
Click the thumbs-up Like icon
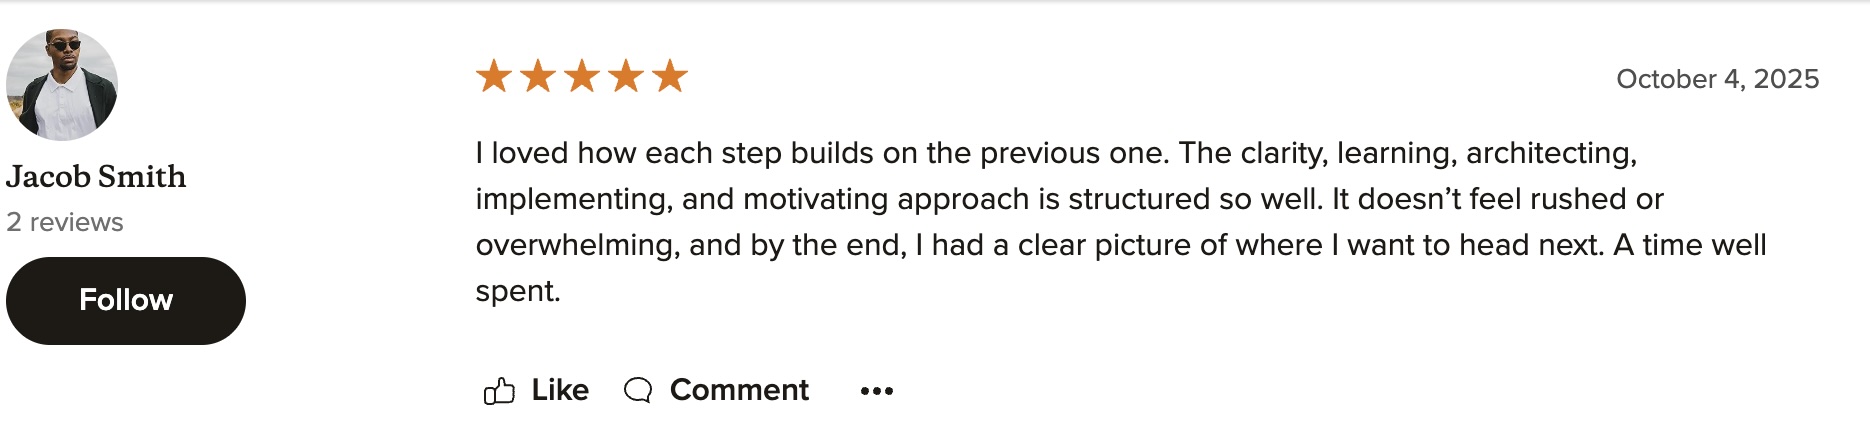499,391
